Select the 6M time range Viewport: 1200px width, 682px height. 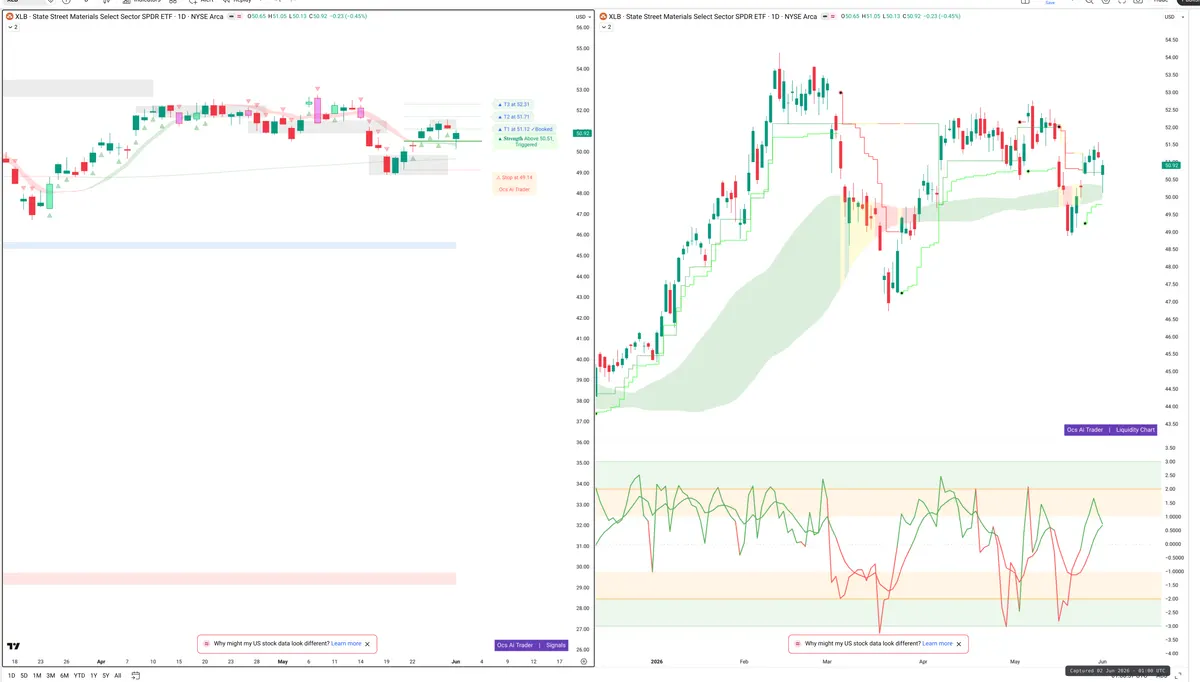64,675
